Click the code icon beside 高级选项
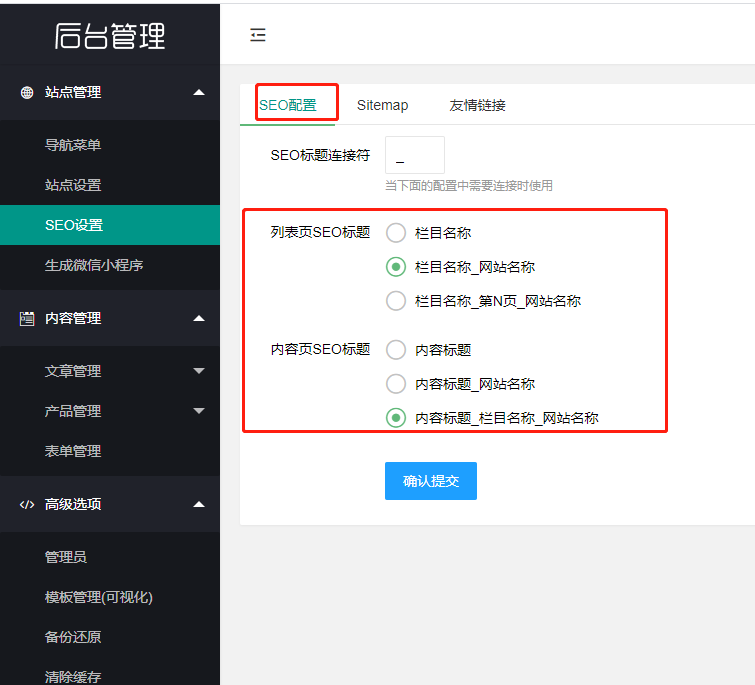Screen dimensions: 755x685 click(27, 504)
